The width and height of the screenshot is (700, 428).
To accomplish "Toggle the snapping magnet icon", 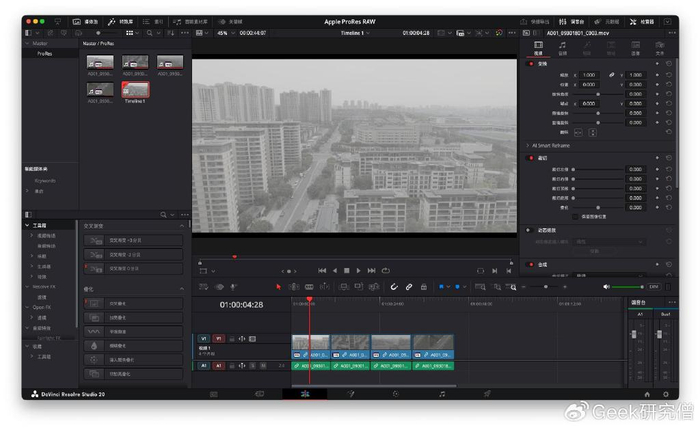I will tap(394, 287).
